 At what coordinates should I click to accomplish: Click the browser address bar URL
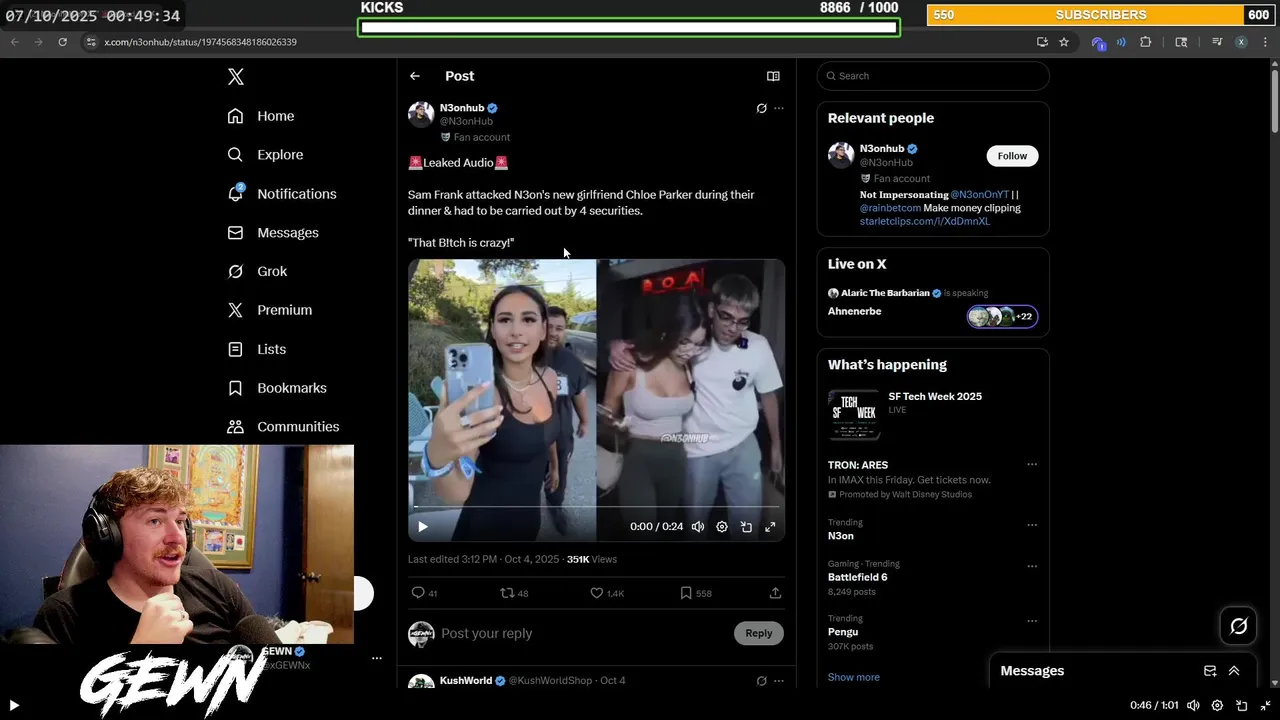[200, 42]
